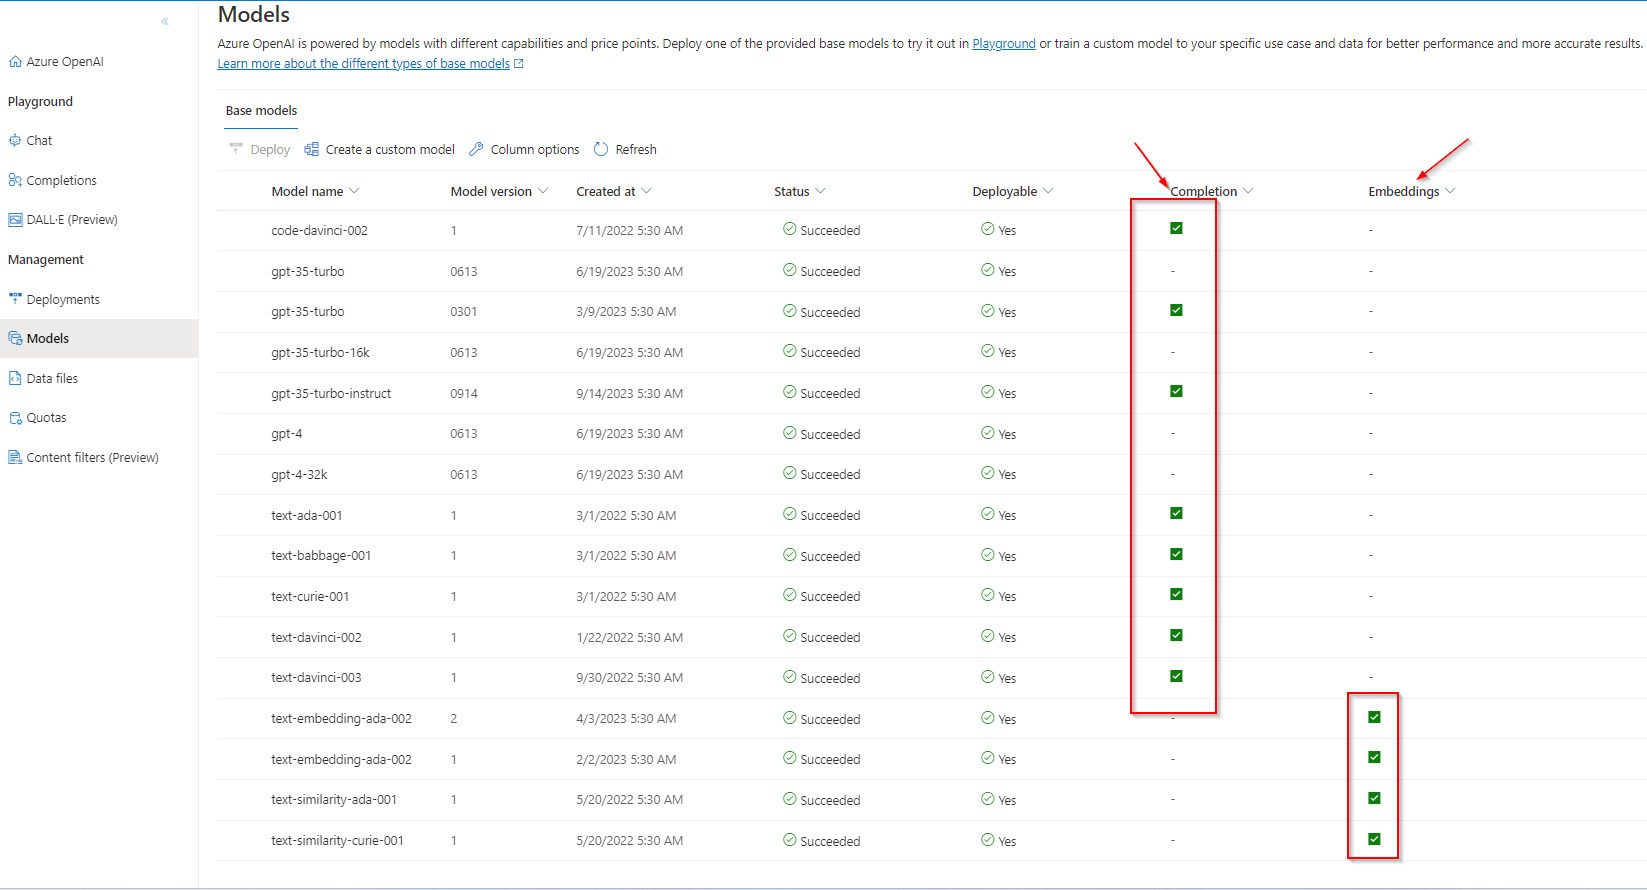Select the gpt-35-turbo-16k model name

click(320, 353)
